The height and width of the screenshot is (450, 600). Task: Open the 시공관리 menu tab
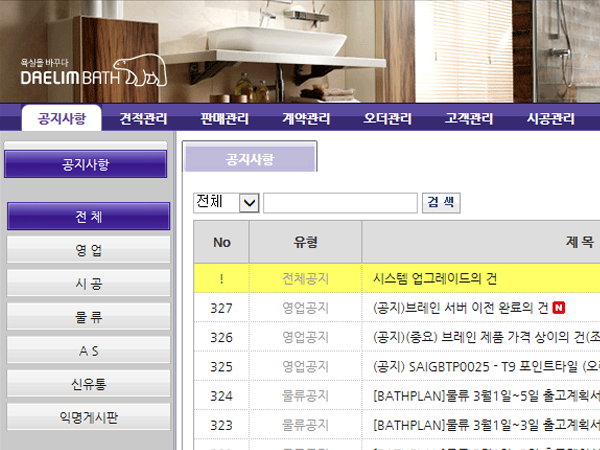click(551, 118)
